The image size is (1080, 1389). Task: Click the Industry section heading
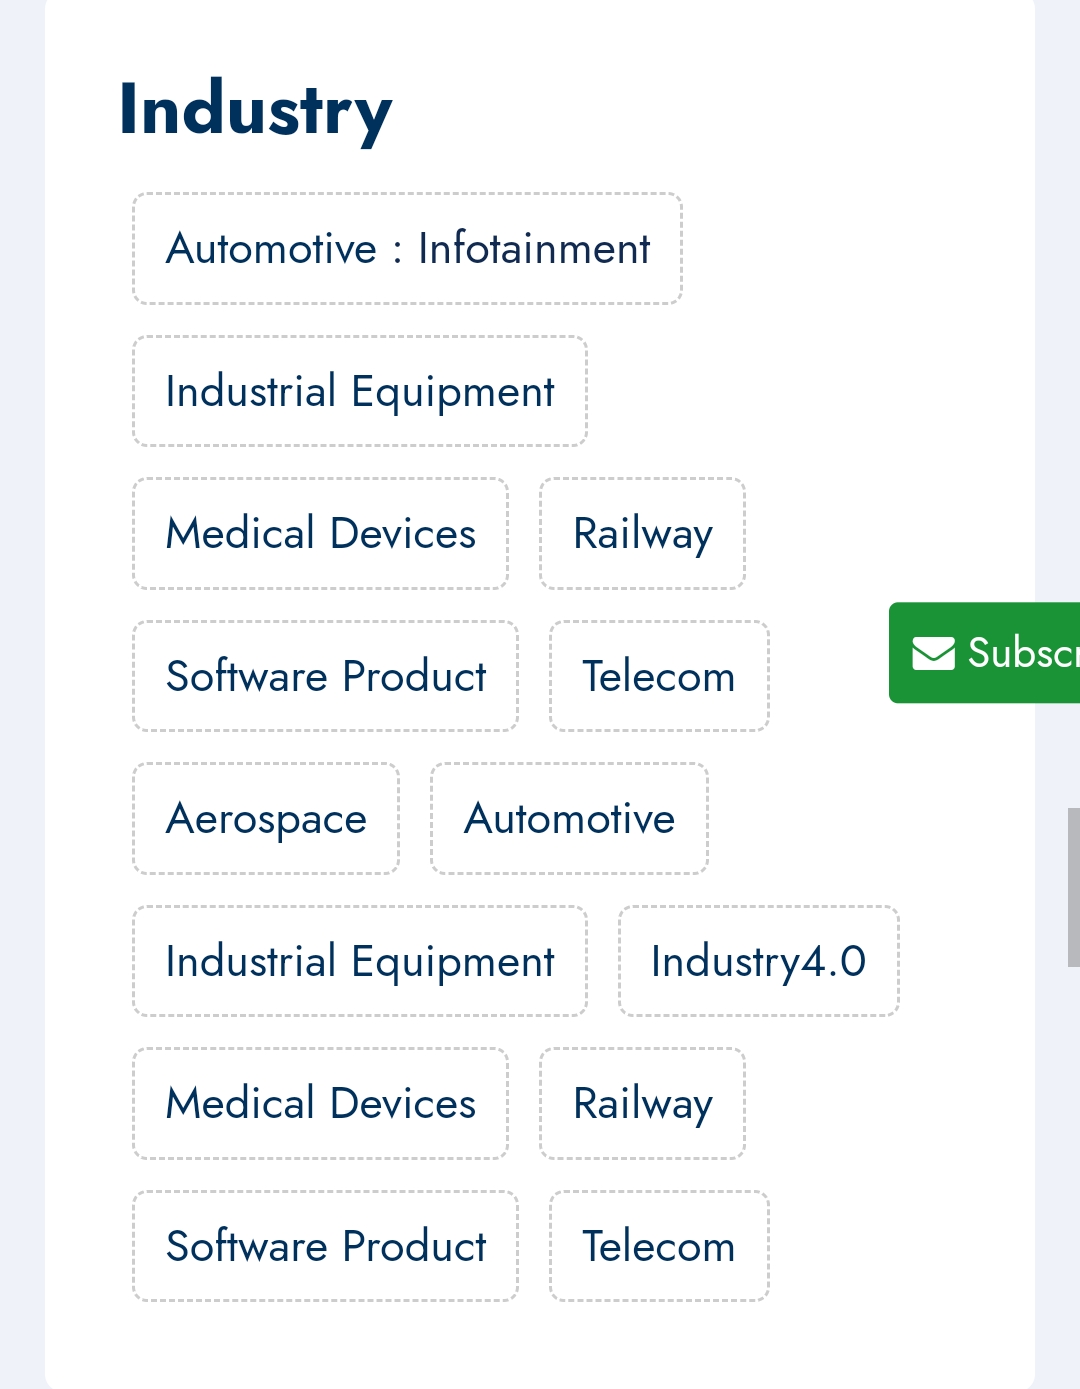[x=255, y=110]
